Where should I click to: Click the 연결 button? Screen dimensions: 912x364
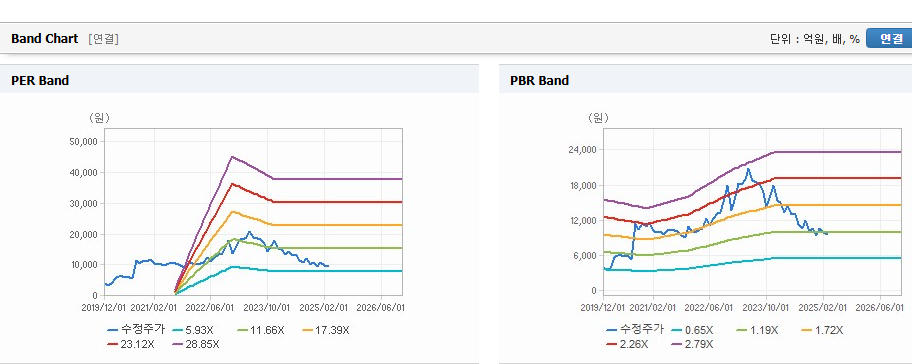click(x=889, y=38)
